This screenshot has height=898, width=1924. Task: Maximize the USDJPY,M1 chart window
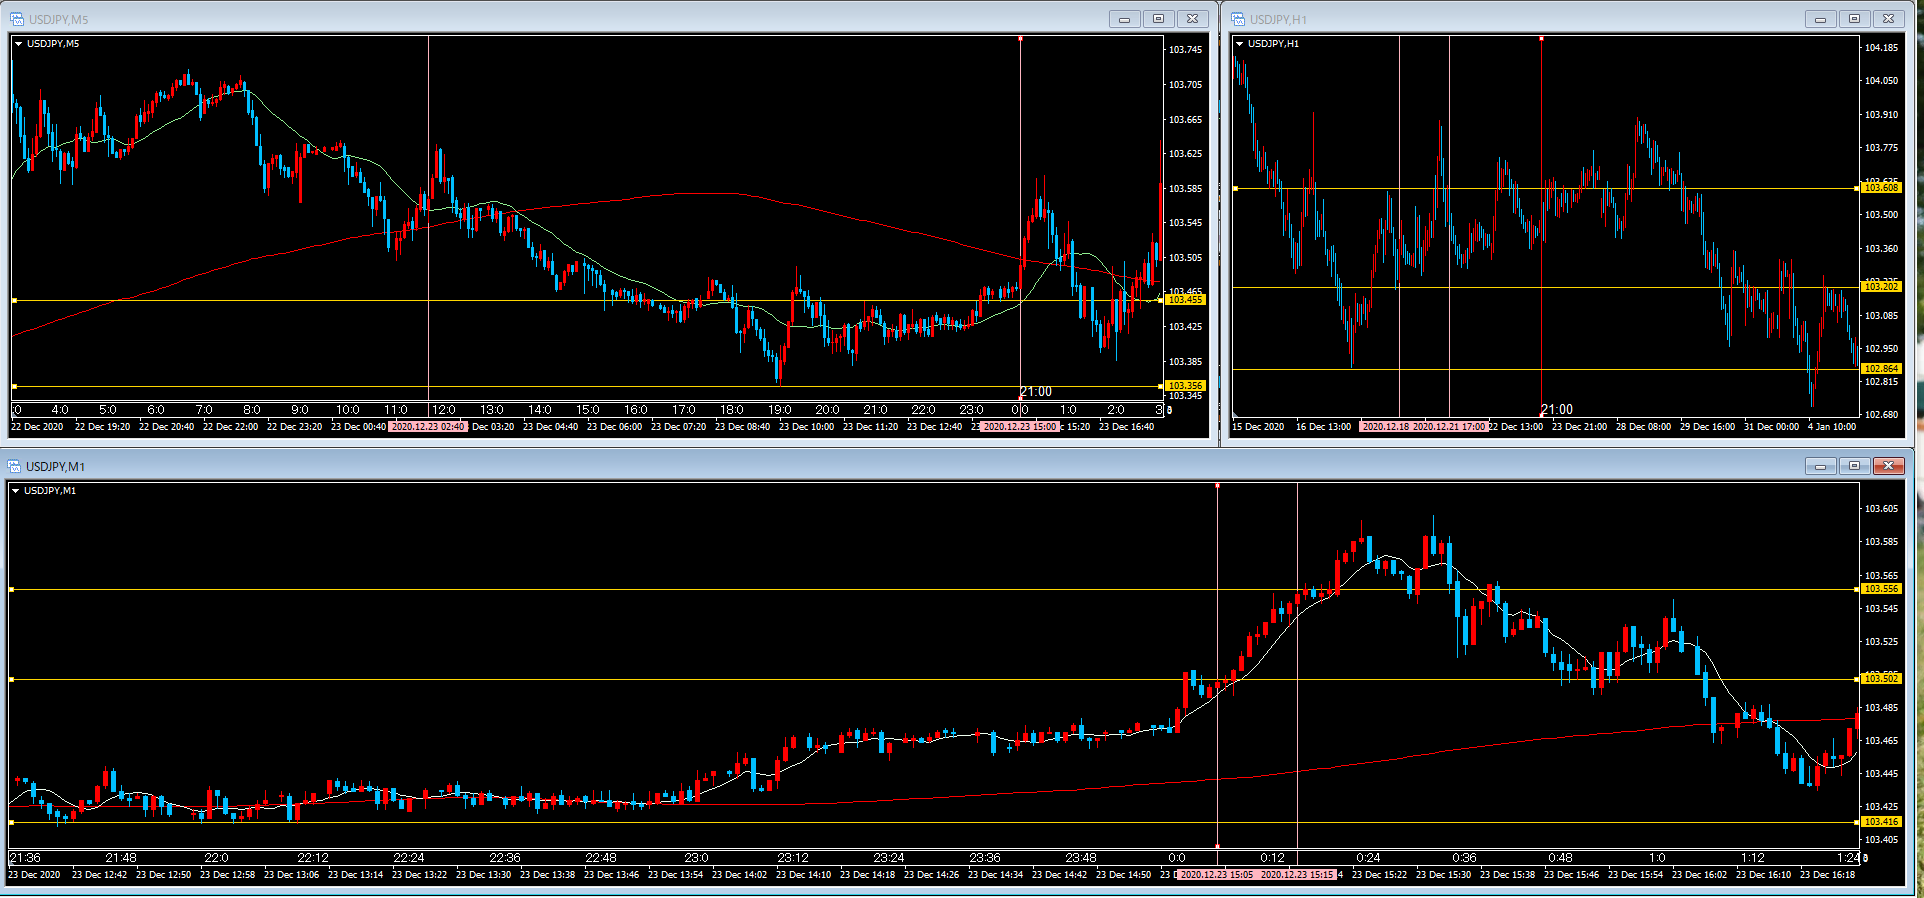1854,466
